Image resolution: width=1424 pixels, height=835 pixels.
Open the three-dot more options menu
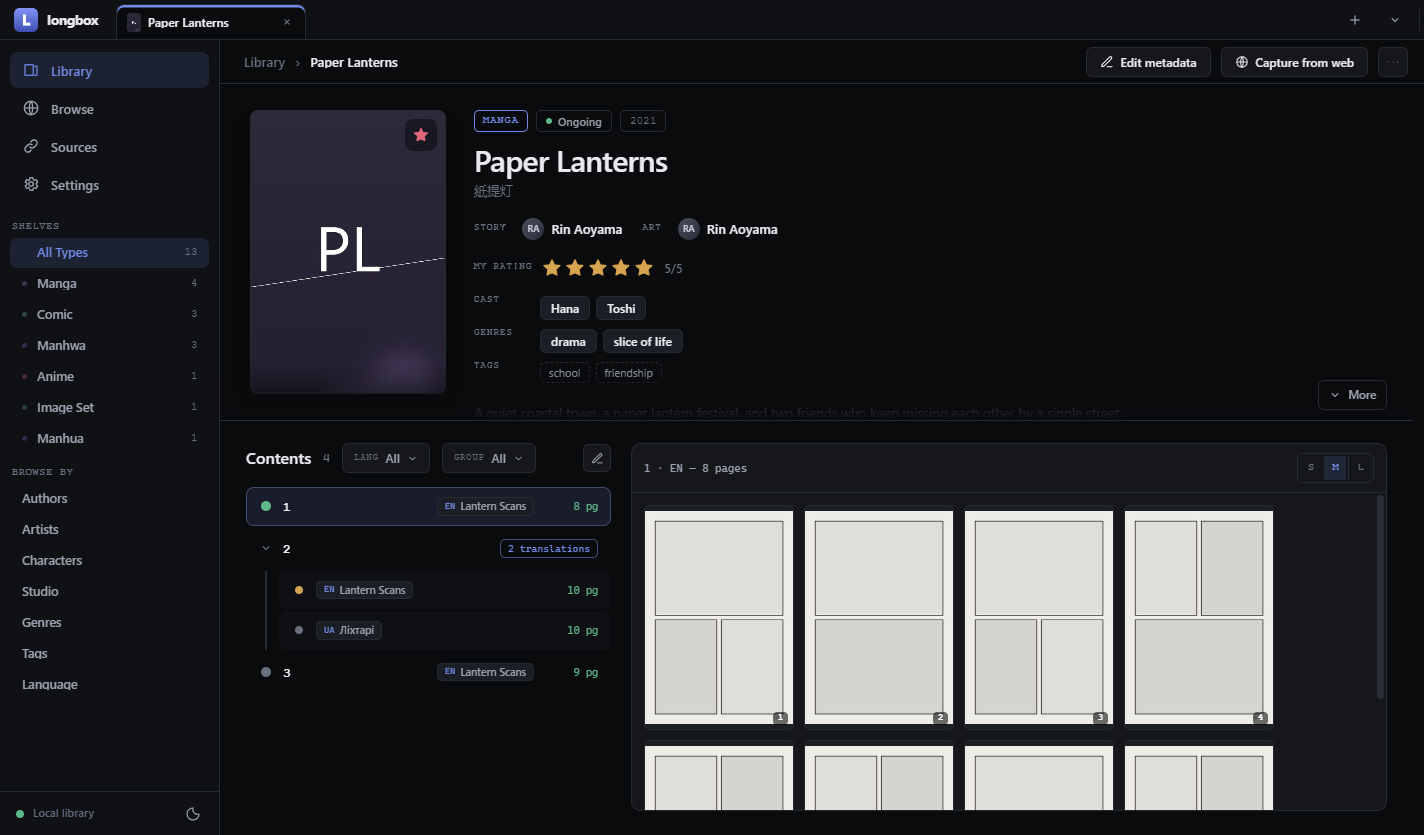click(1393, 62)
